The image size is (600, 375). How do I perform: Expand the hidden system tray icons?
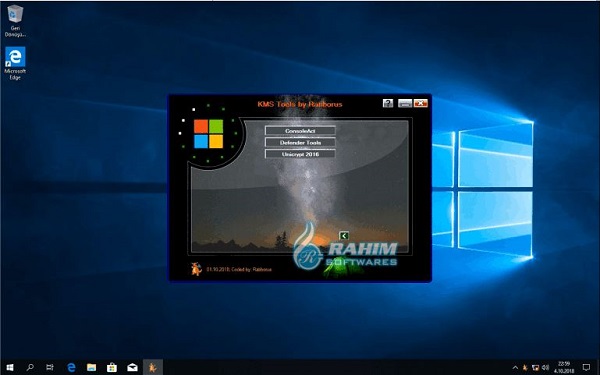pos(515,368)
